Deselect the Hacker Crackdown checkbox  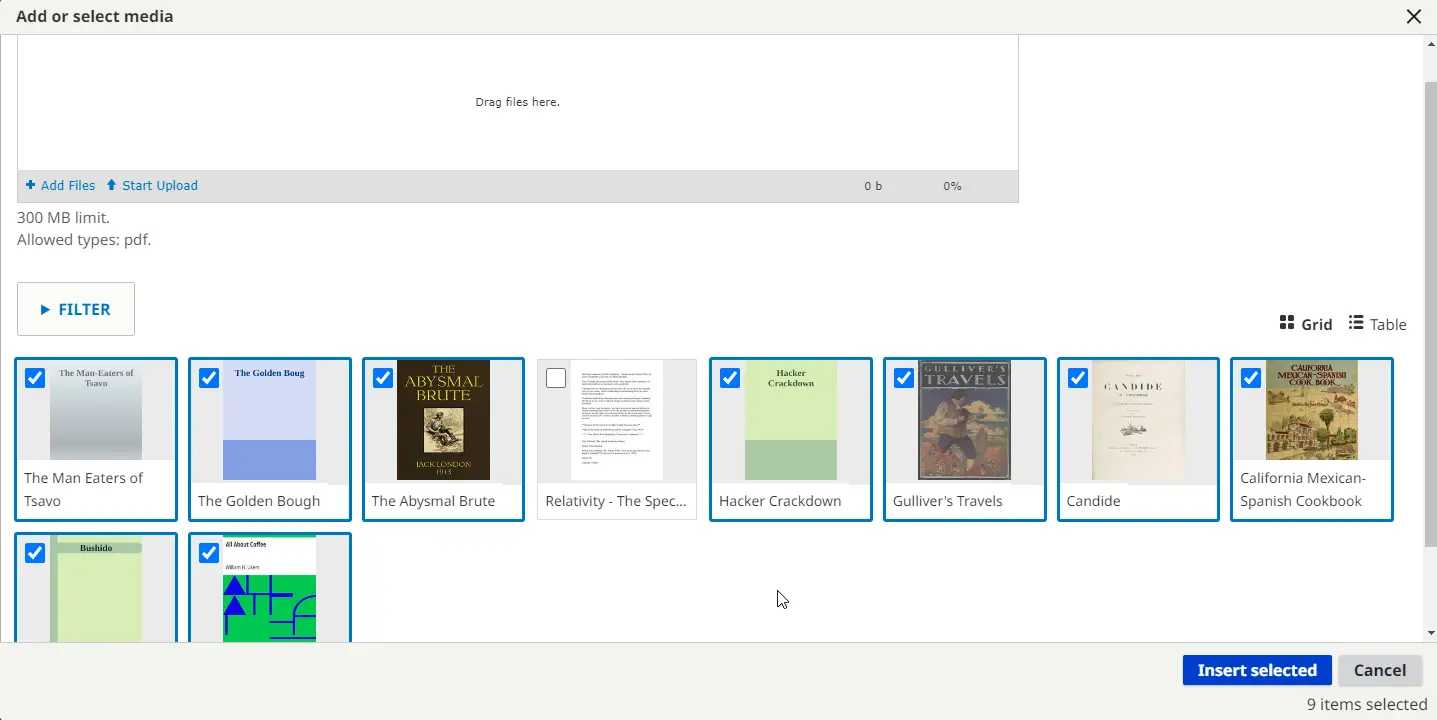[730, 378]
